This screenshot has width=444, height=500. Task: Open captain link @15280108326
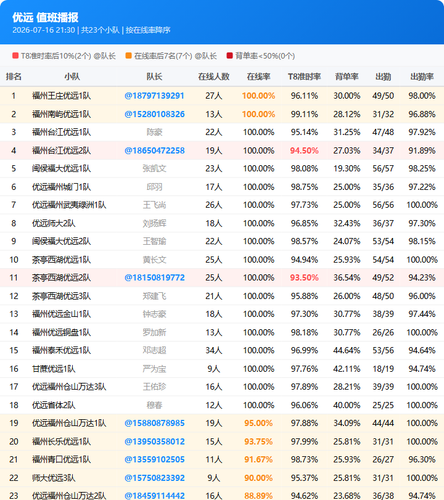click(x=154, y=114)
